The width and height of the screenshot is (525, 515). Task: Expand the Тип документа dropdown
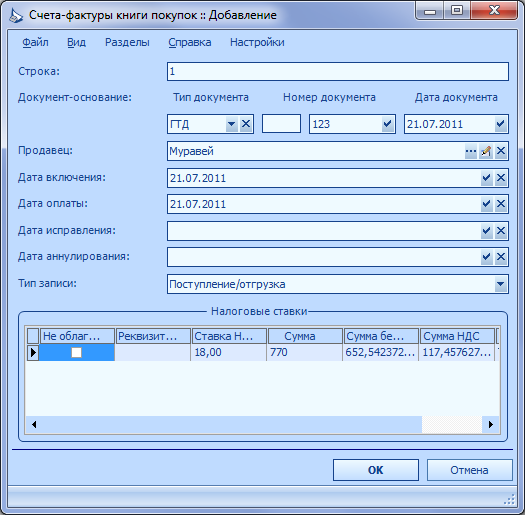point(231,124)
